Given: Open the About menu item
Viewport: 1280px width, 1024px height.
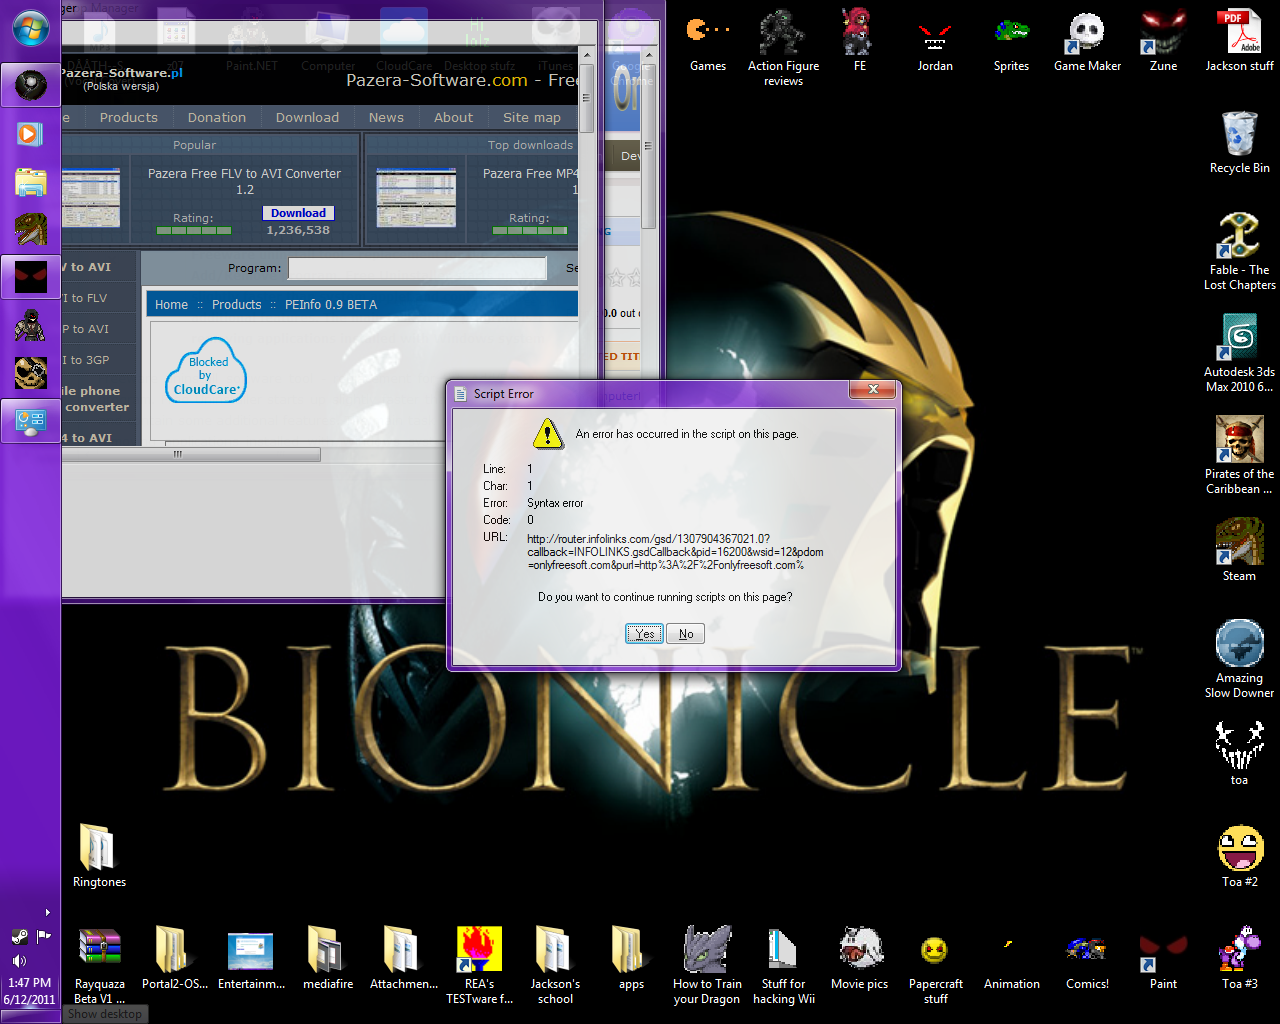Looking at the screenshot, I should tap(453, 117).
